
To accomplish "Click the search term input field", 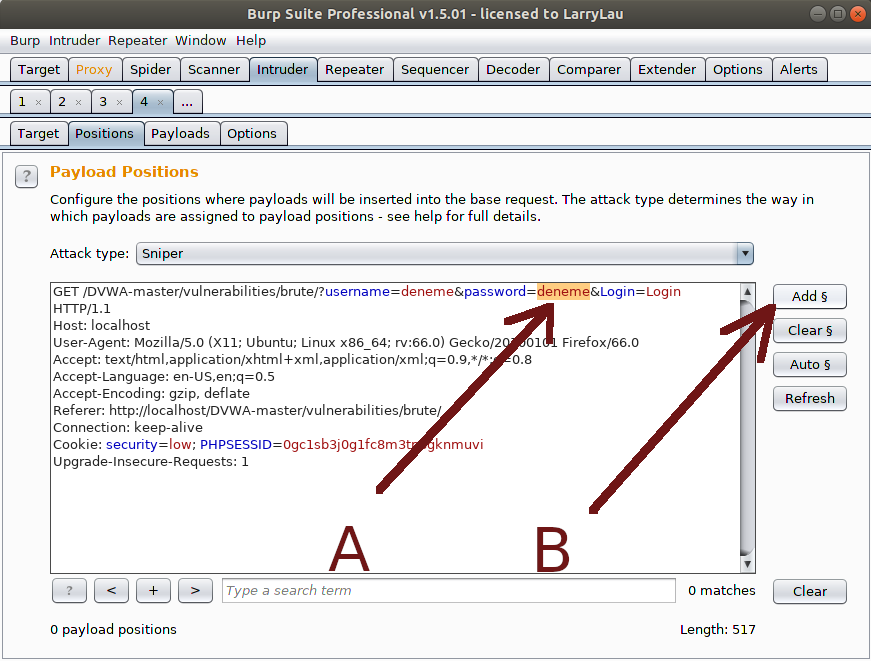I will [448, 591].
